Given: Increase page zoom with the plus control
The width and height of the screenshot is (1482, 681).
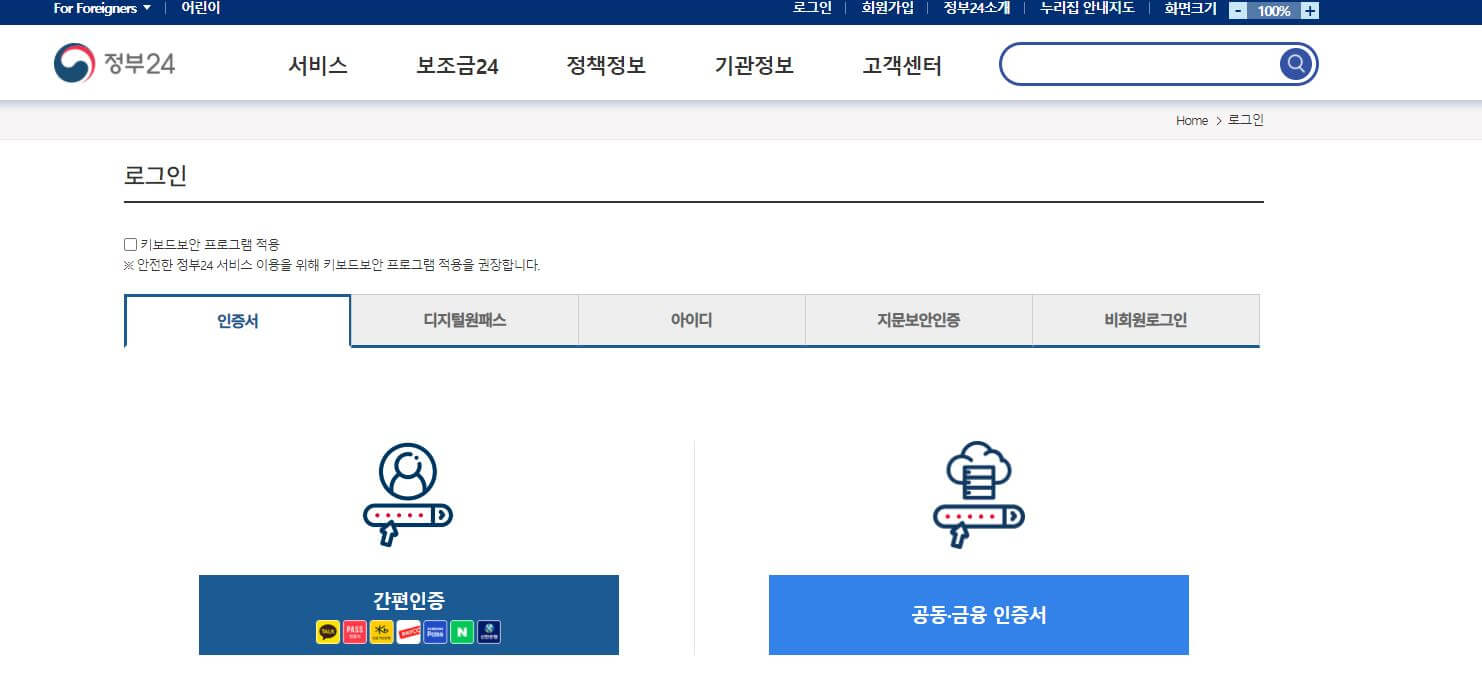Looking at the screenshot, I should (1308, 10).
